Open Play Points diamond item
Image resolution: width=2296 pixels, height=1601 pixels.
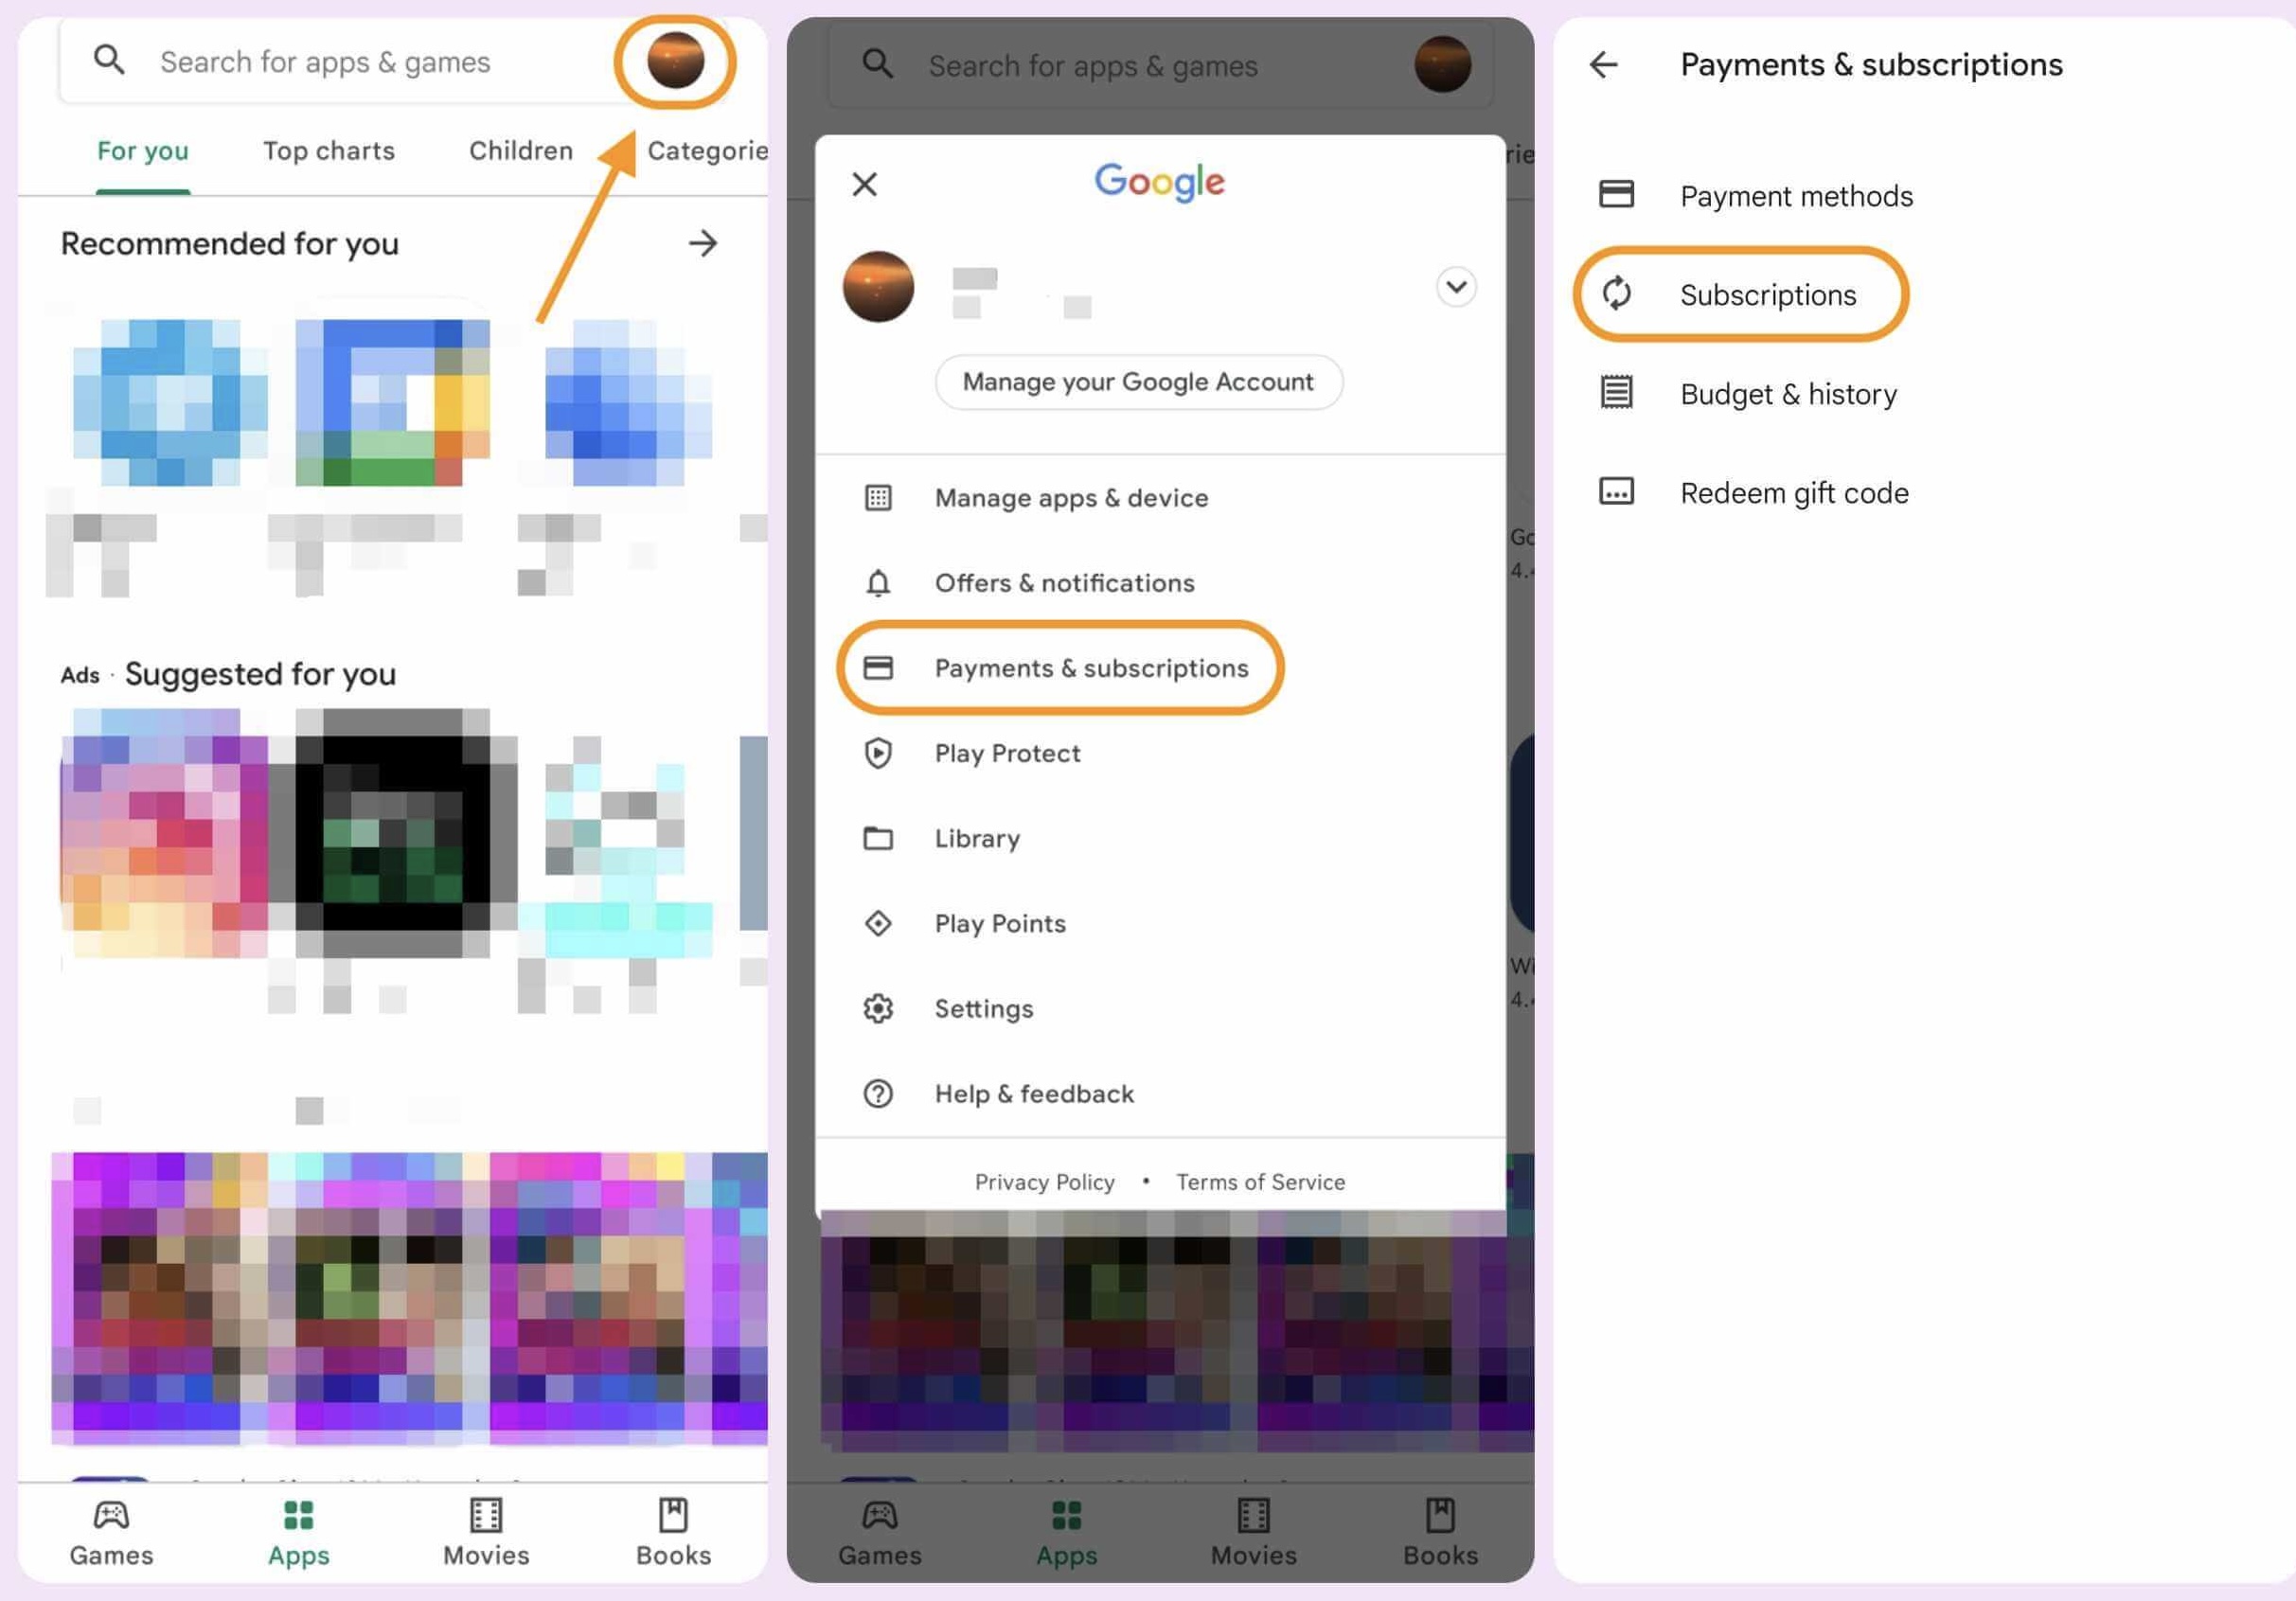[x=999, y=923]
